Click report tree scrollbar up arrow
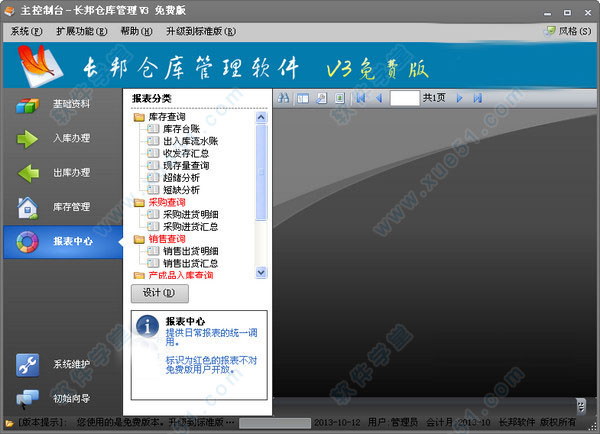This screenshot has height=434, width=600. tap(261, 117)
